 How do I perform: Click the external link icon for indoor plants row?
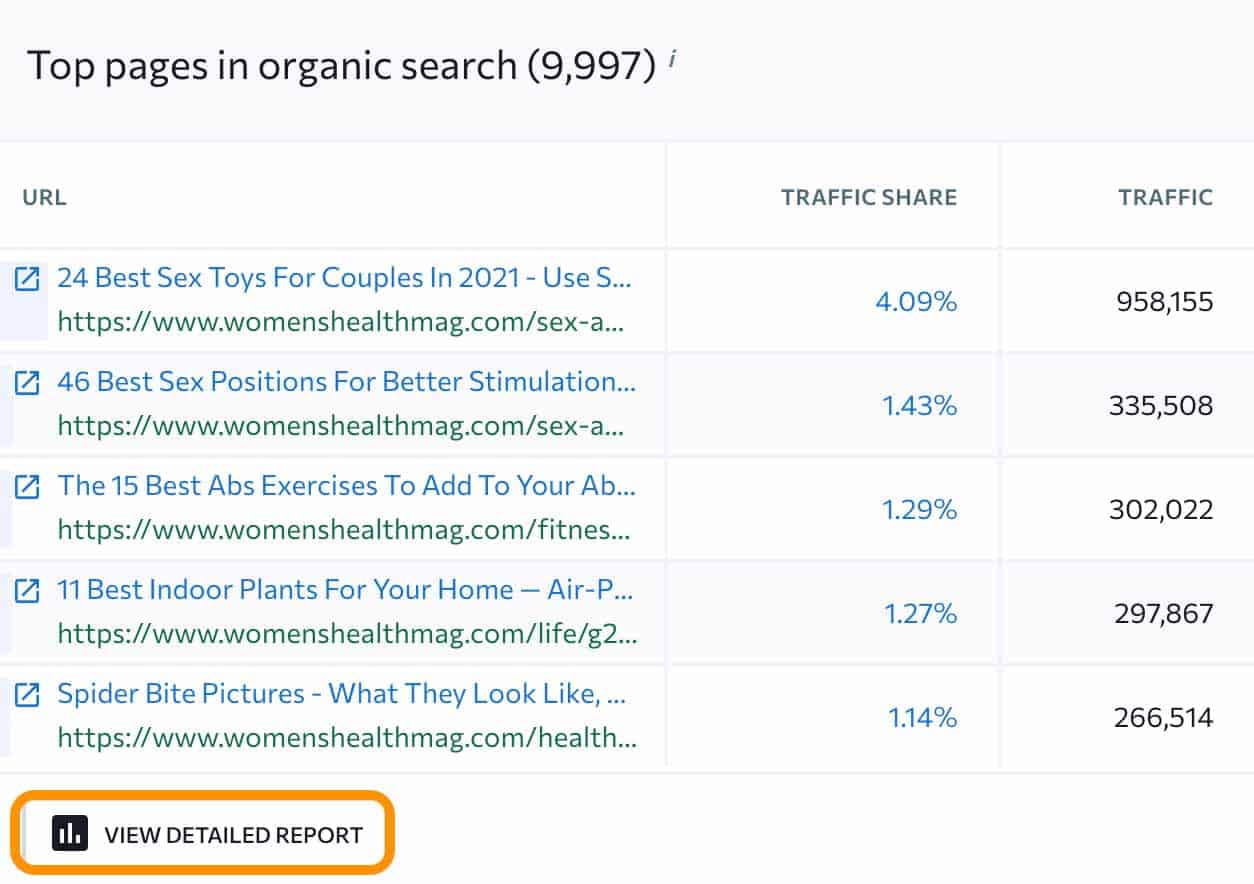[x=25, y=591]
